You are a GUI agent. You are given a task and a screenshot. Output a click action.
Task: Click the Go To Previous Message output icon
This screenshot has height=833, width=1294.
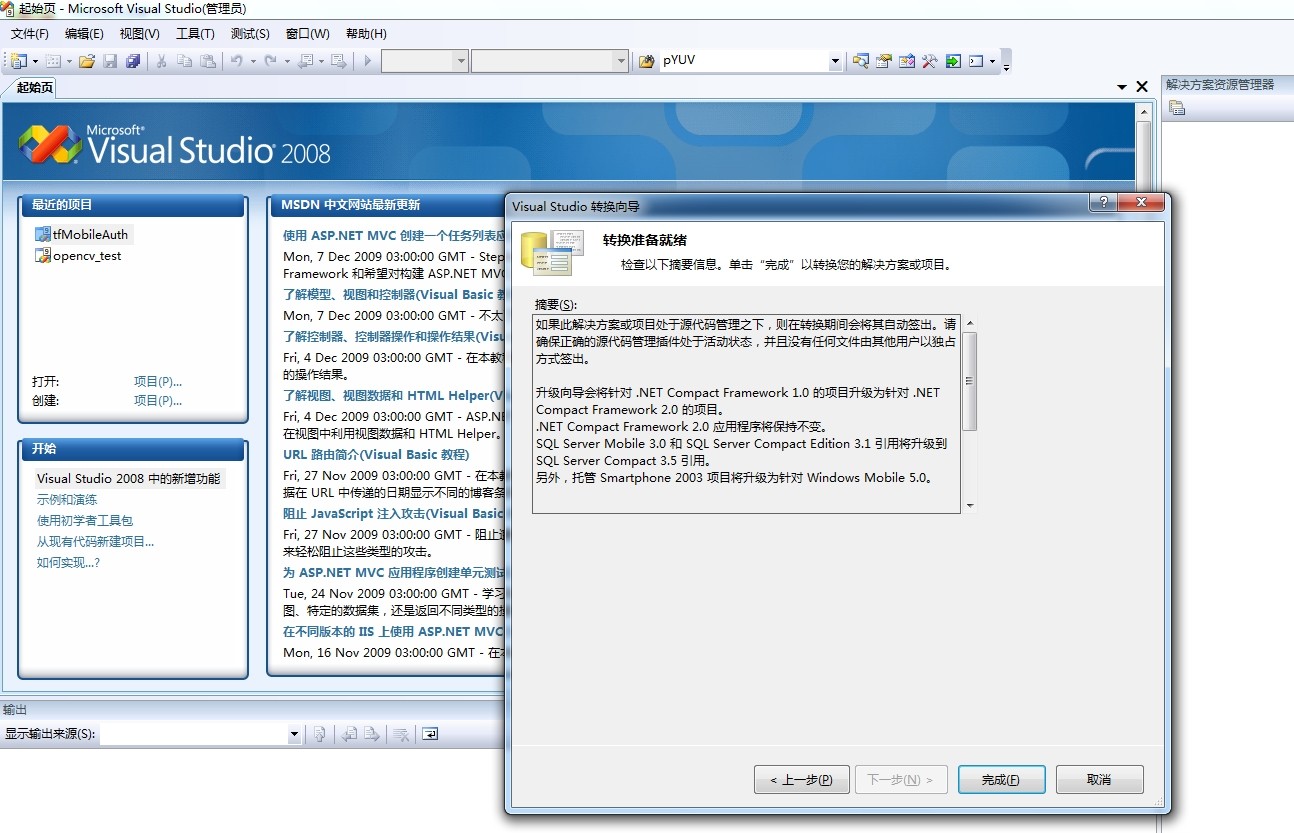point(348,734)
